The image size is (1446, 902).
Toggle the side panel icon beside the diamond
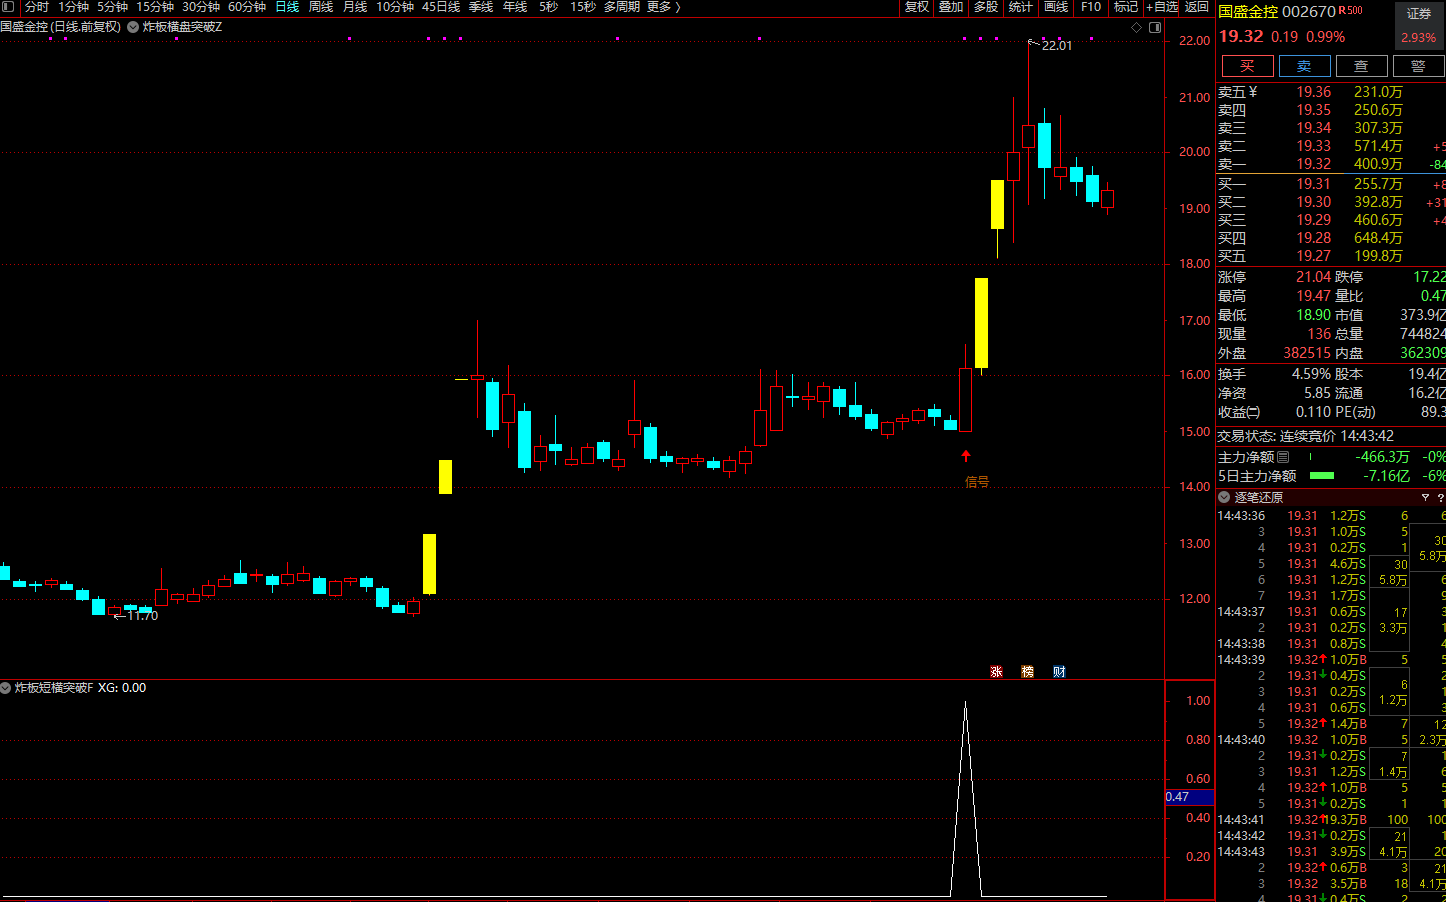tap(1155, 27)
